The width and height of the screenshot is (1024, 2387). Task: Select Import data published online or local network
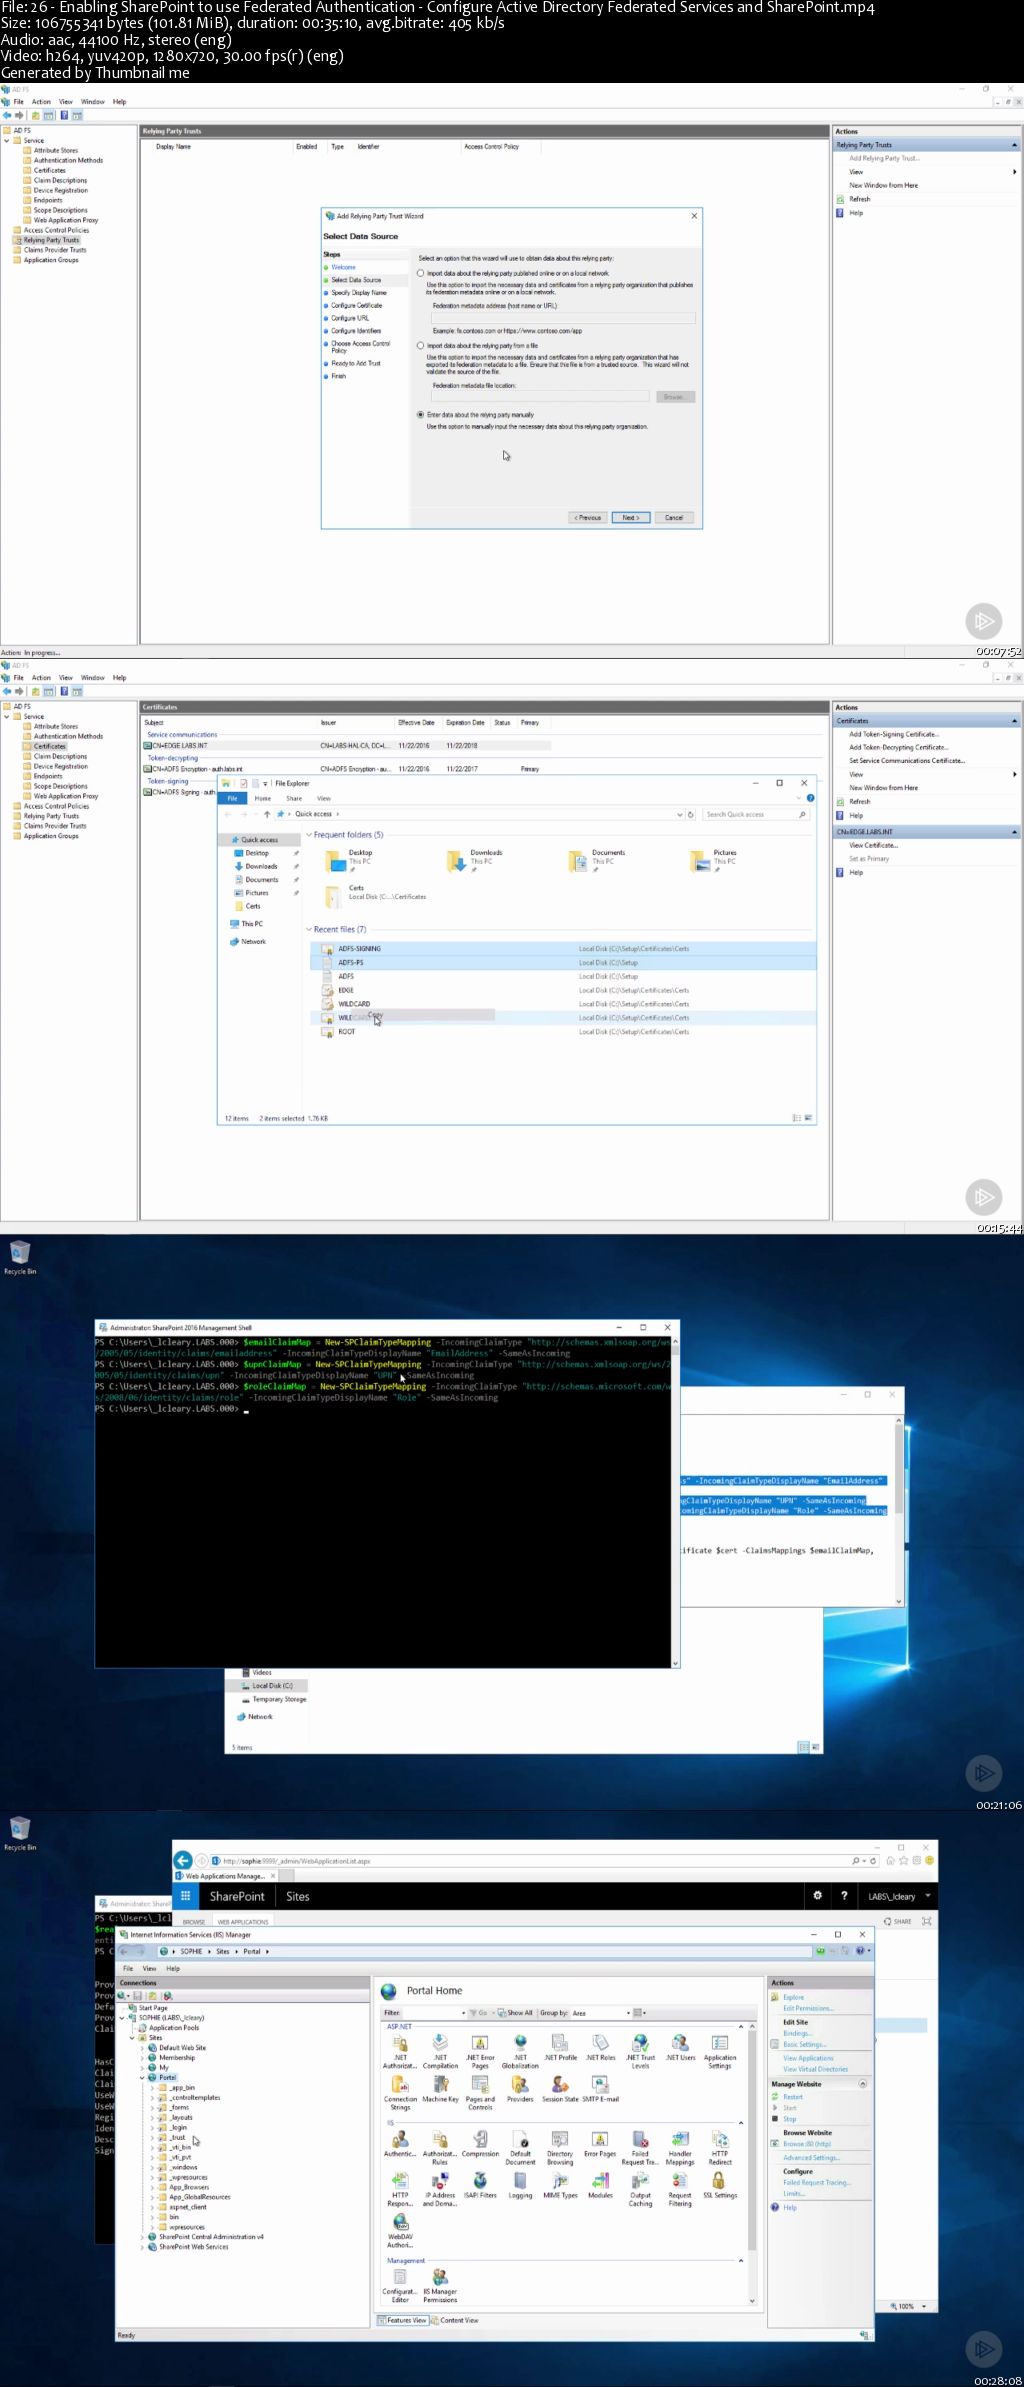[x=420, y=273]
